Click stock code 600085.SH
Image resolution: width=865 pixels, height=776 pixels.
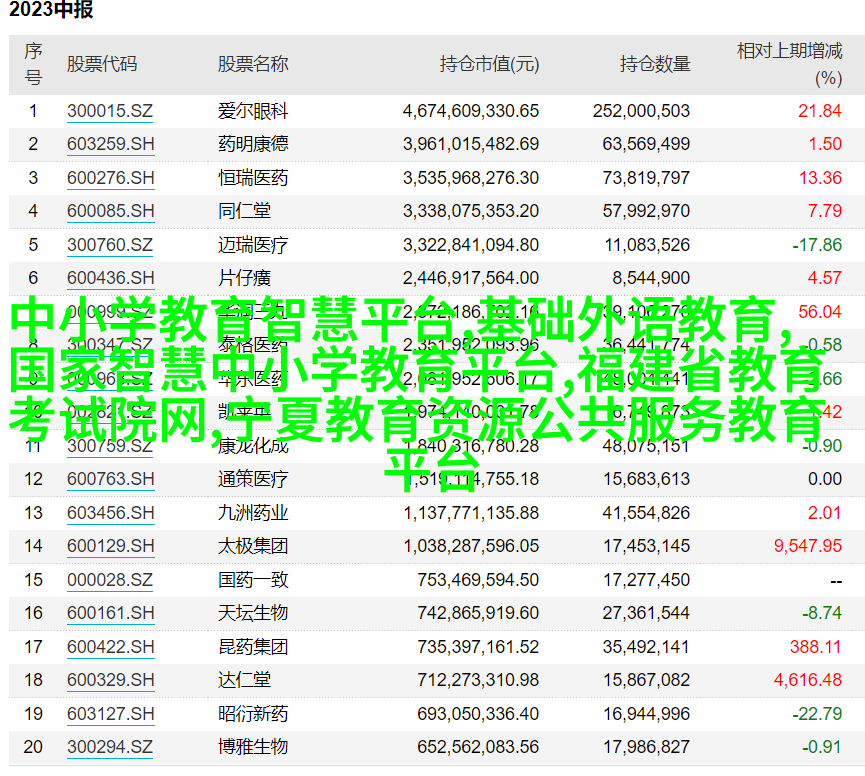(110, 211)
